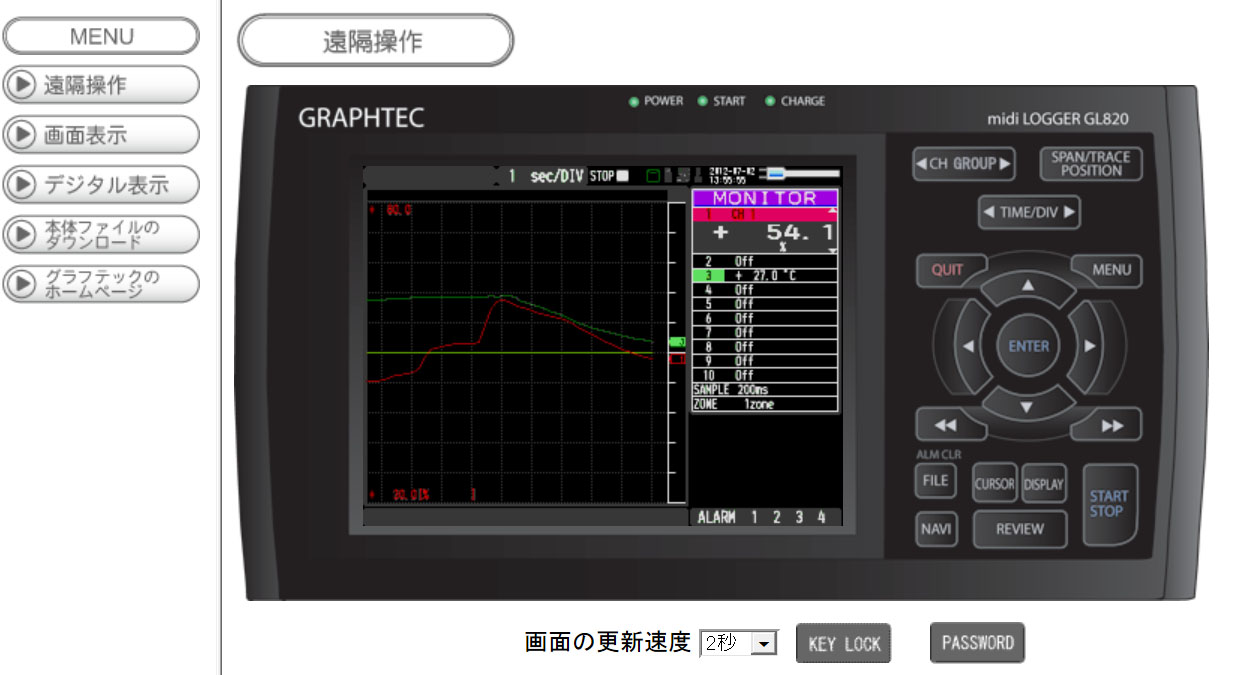Click the right arrow of CH GROUP

click(1005, 164)
